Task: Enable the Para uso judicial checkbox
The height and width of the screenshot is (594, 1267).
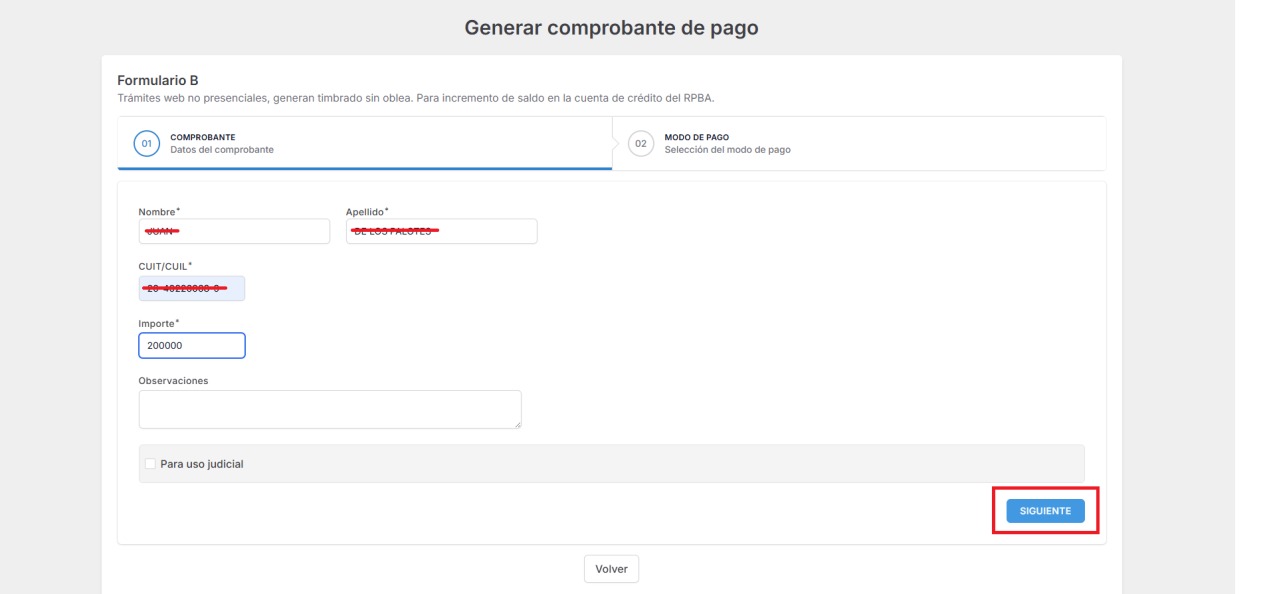Action: (150, 464)
